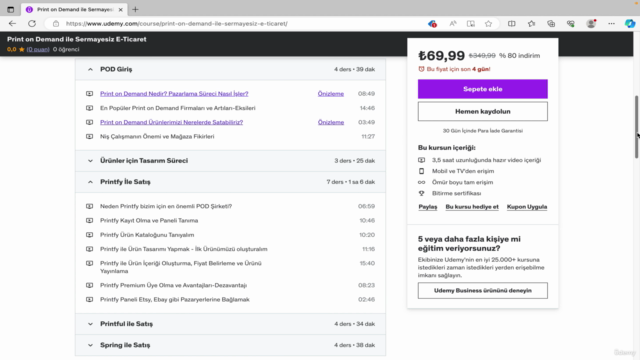
Task: Select Printfy ile Ürün İçeriği Oluşturma lesson
Action: click(x=181, y=267)
